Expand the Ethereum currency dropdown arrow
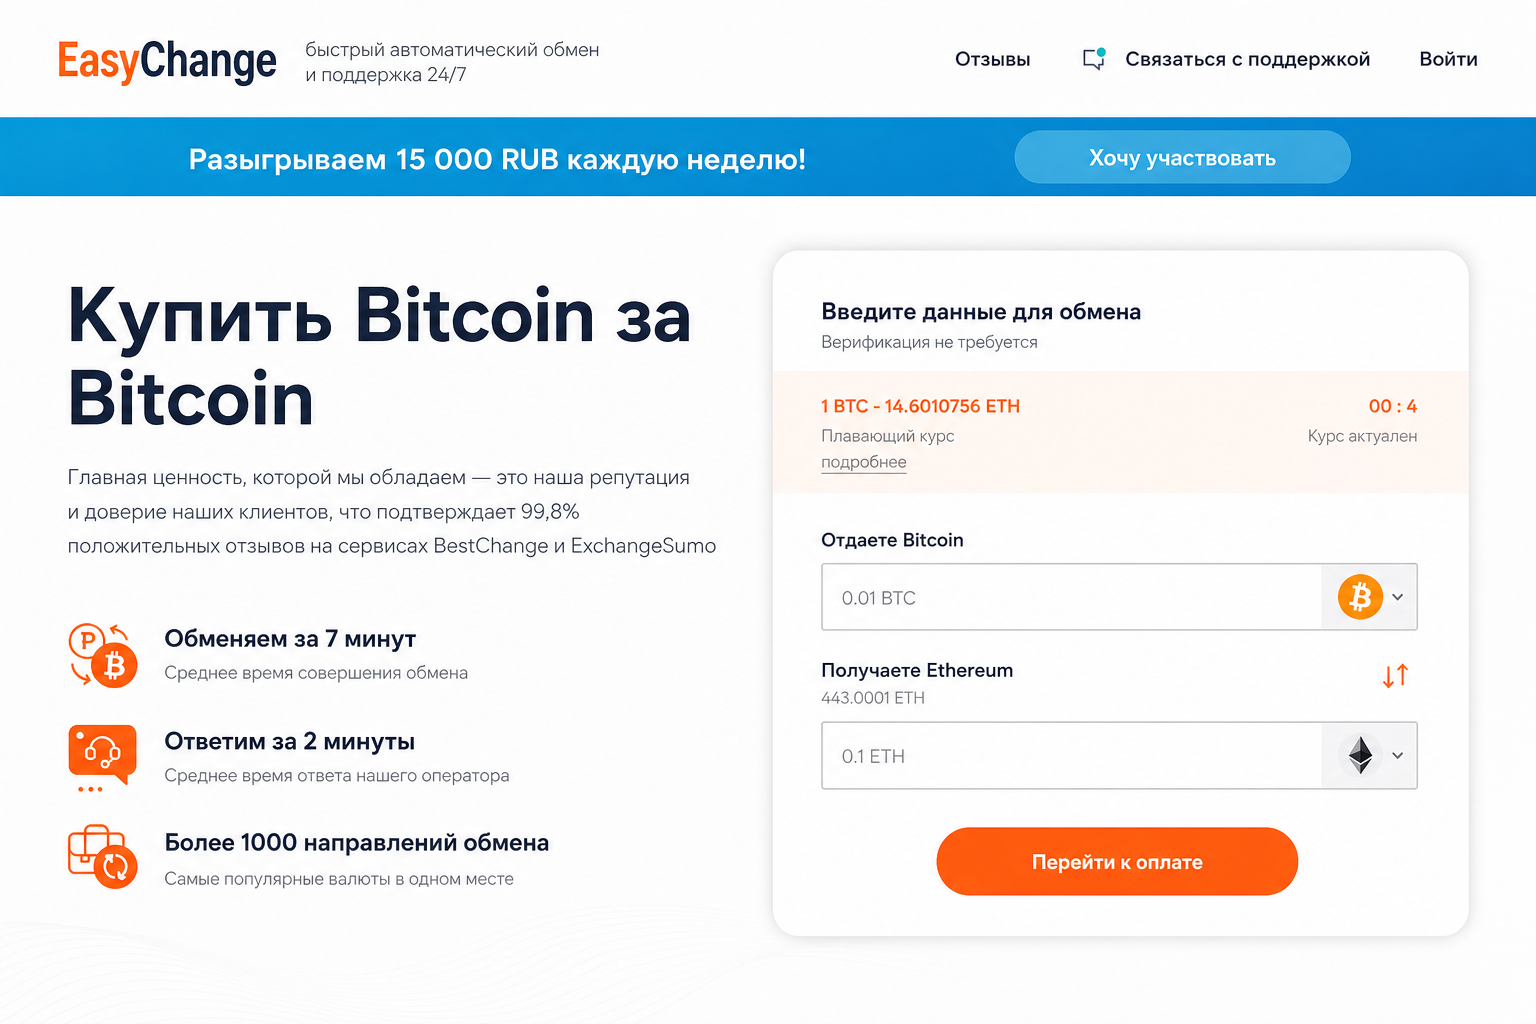 [x=1398, y=755]
